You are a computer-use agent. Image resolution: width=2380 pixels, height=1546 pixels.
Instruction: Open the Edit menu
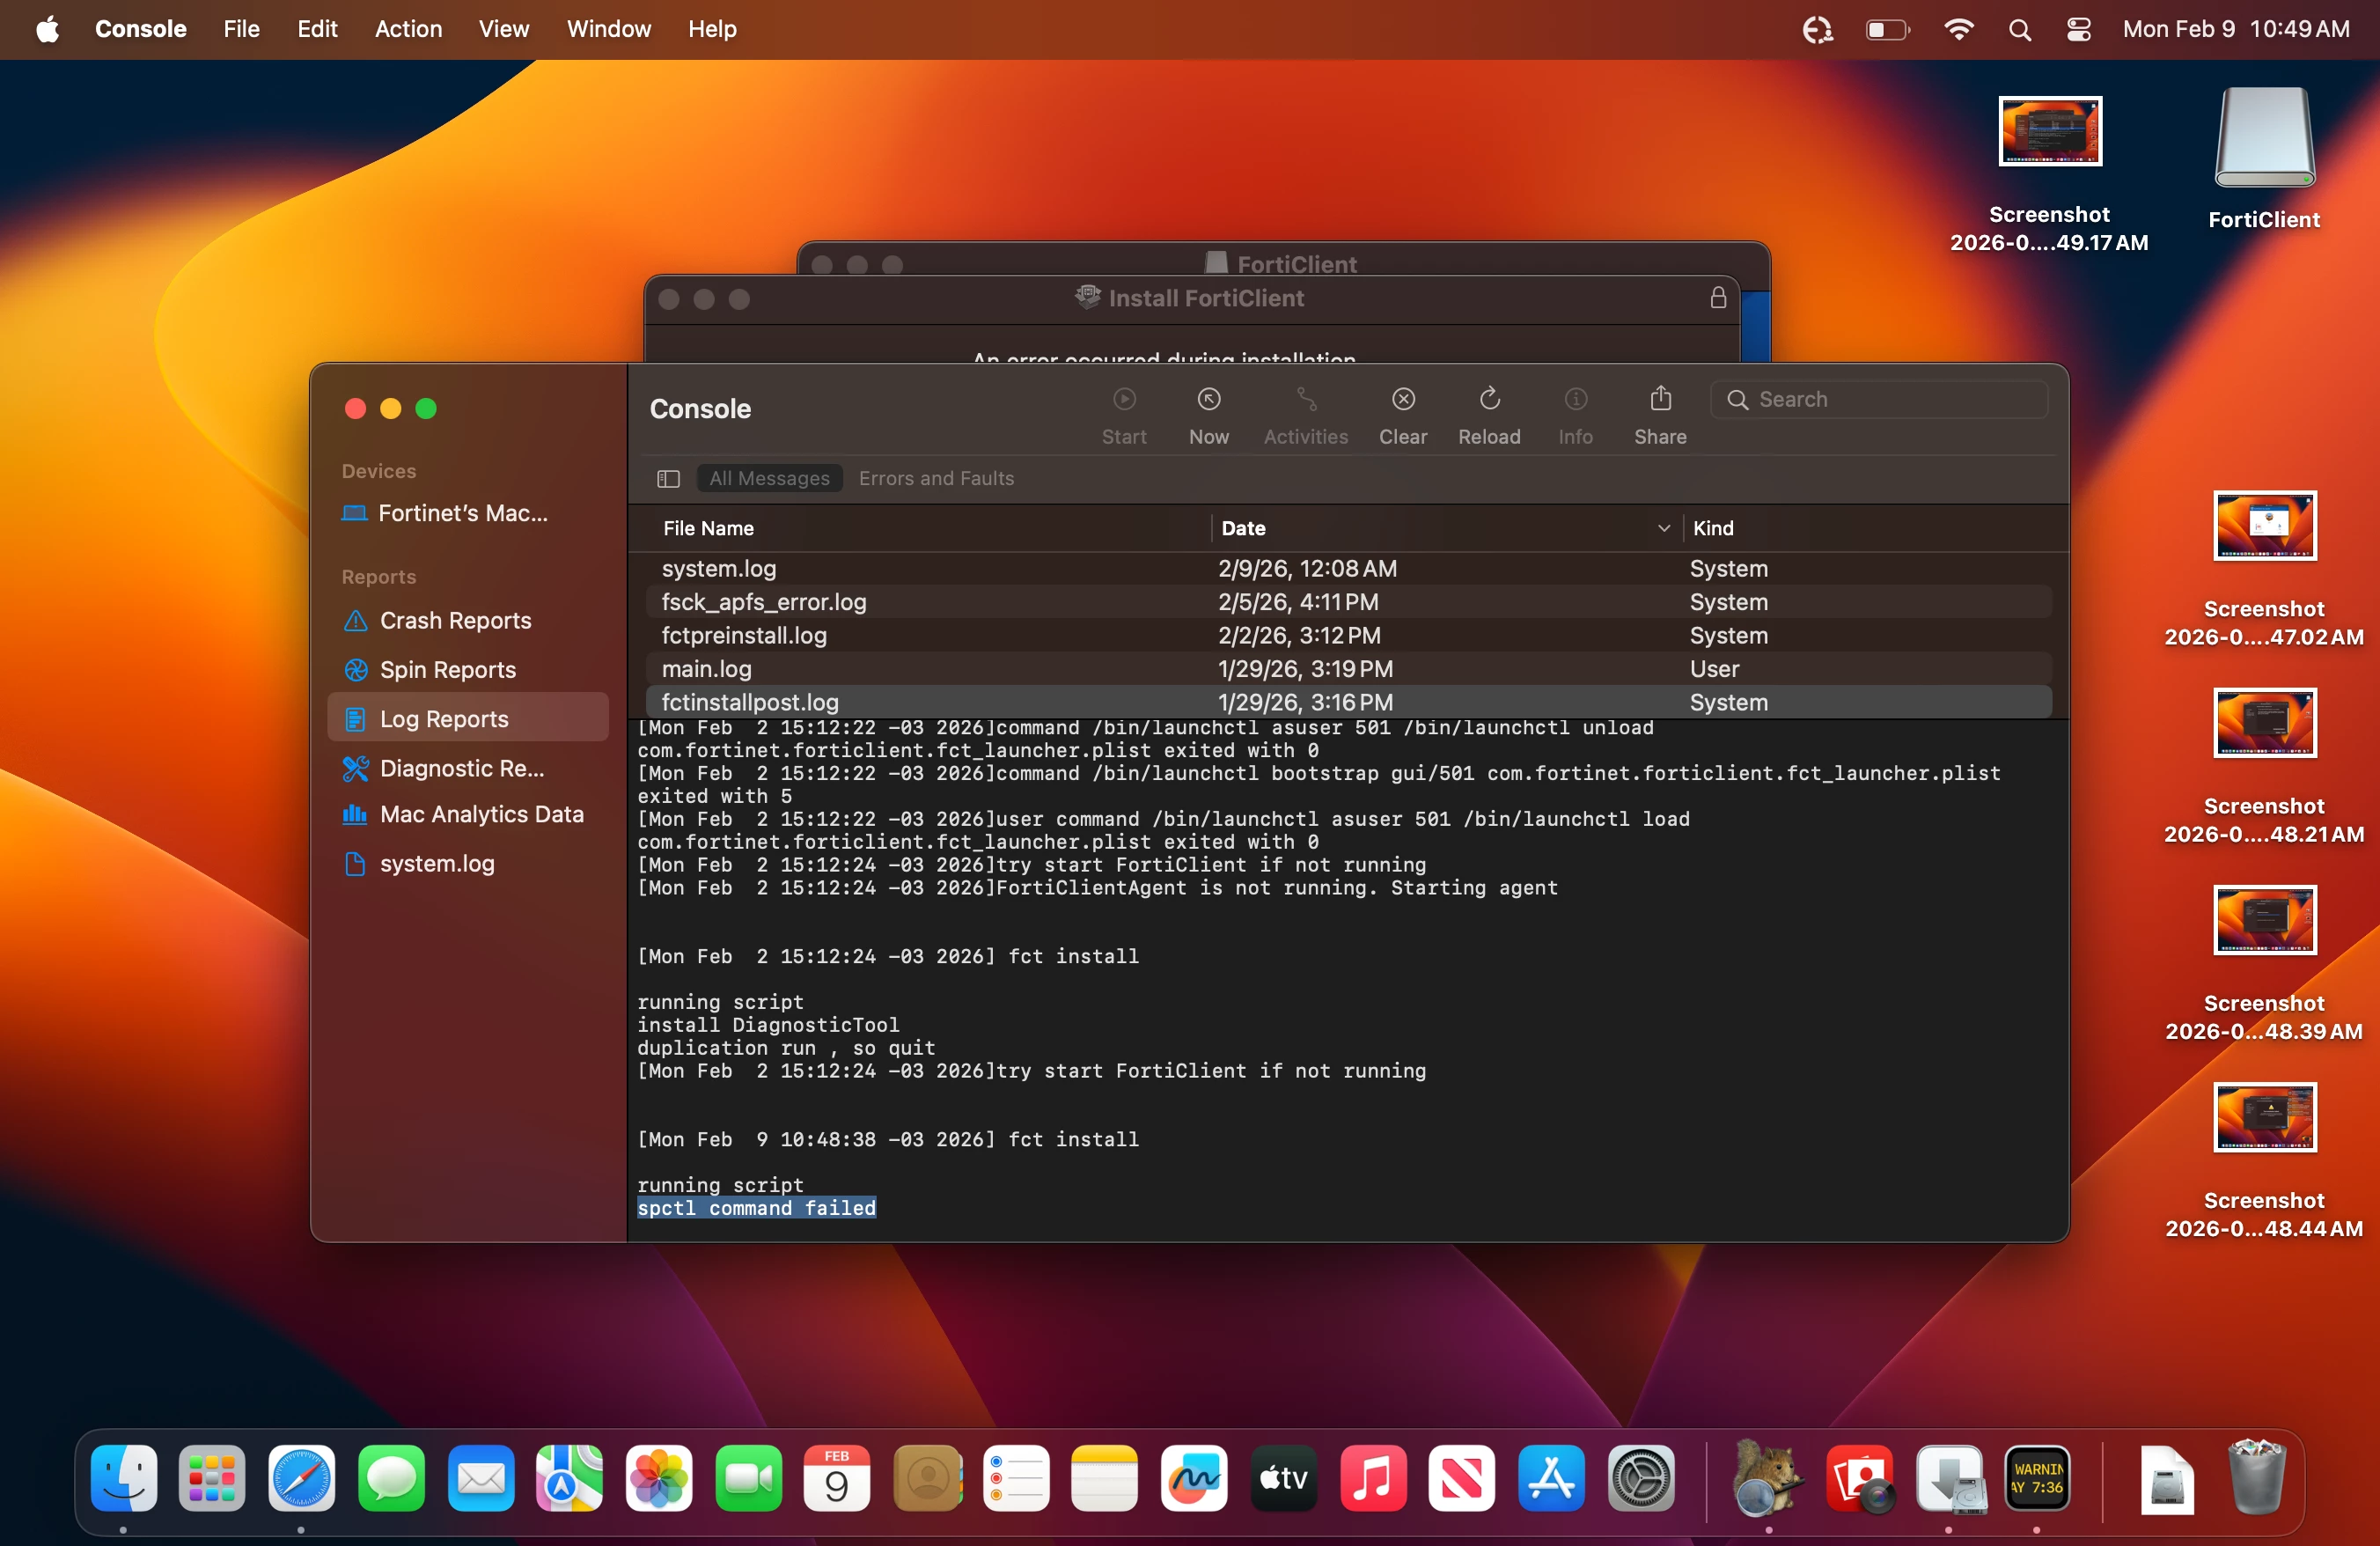coord(317,30)
